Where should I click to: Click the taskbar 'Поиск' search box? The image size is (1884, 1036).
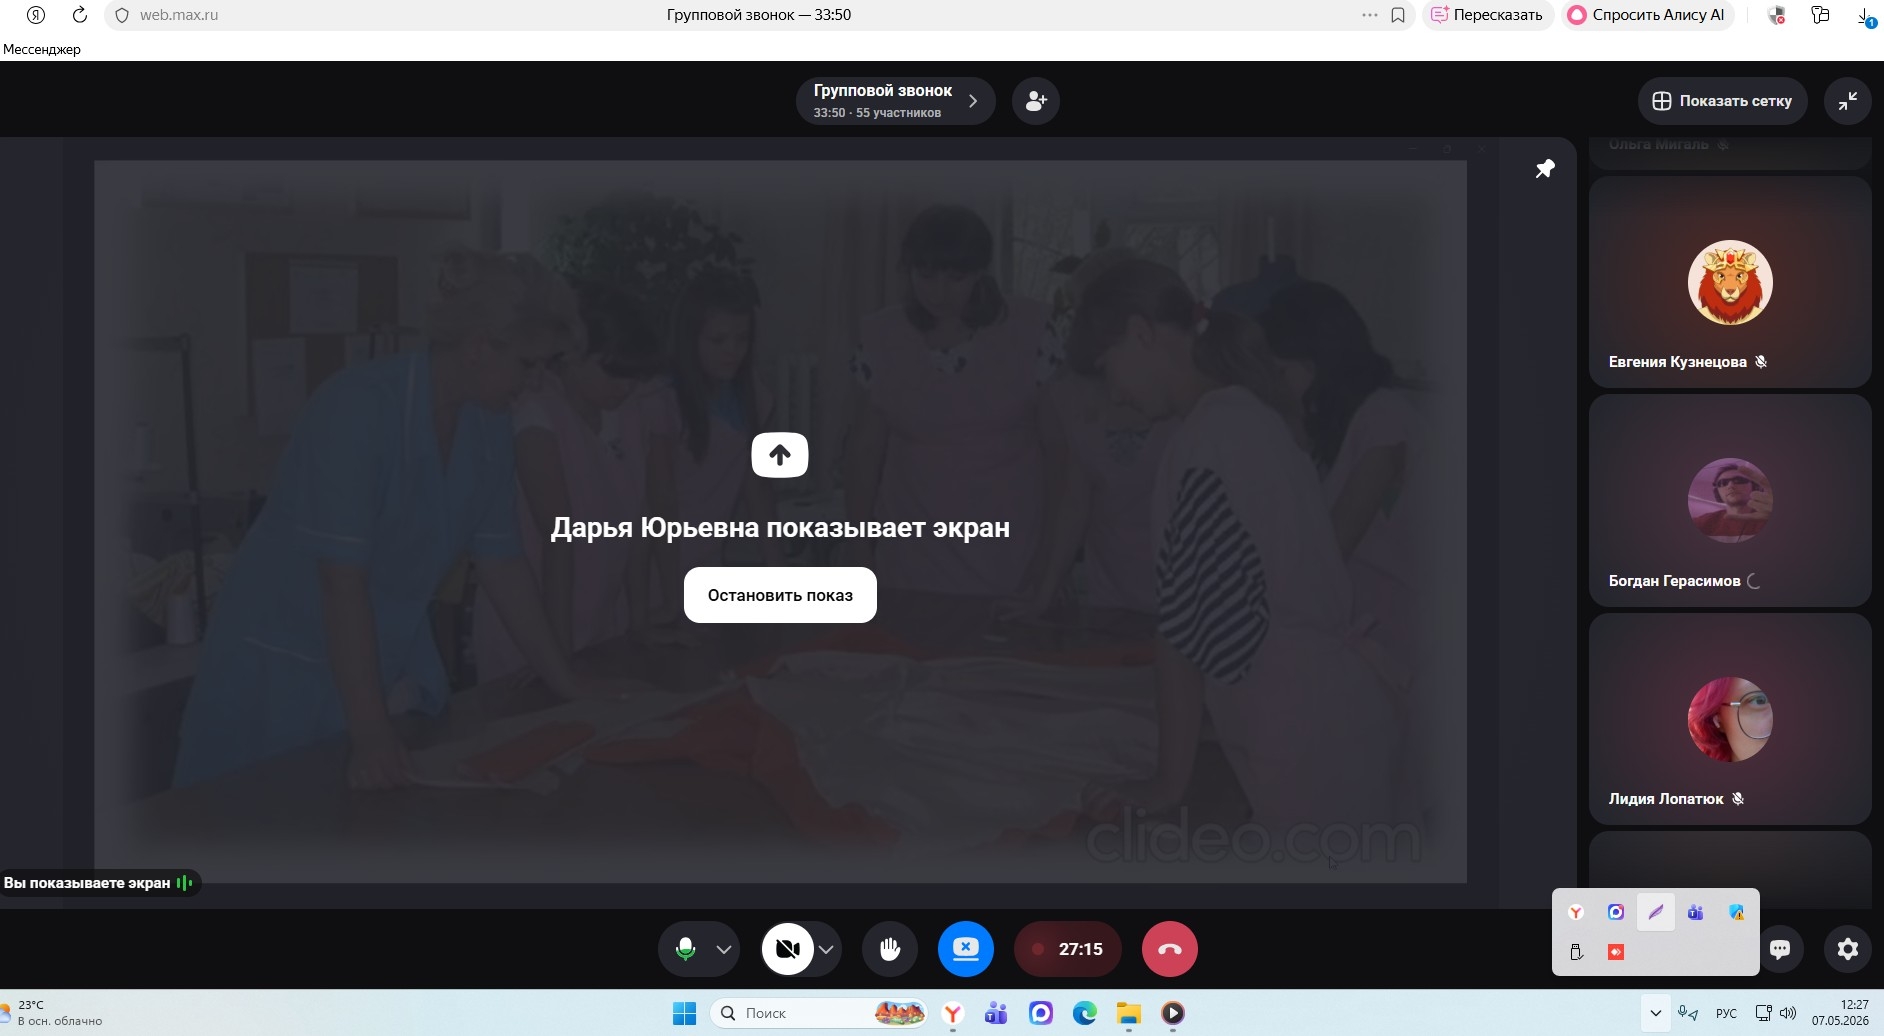pyautogui.click(x=819, y=1013)
